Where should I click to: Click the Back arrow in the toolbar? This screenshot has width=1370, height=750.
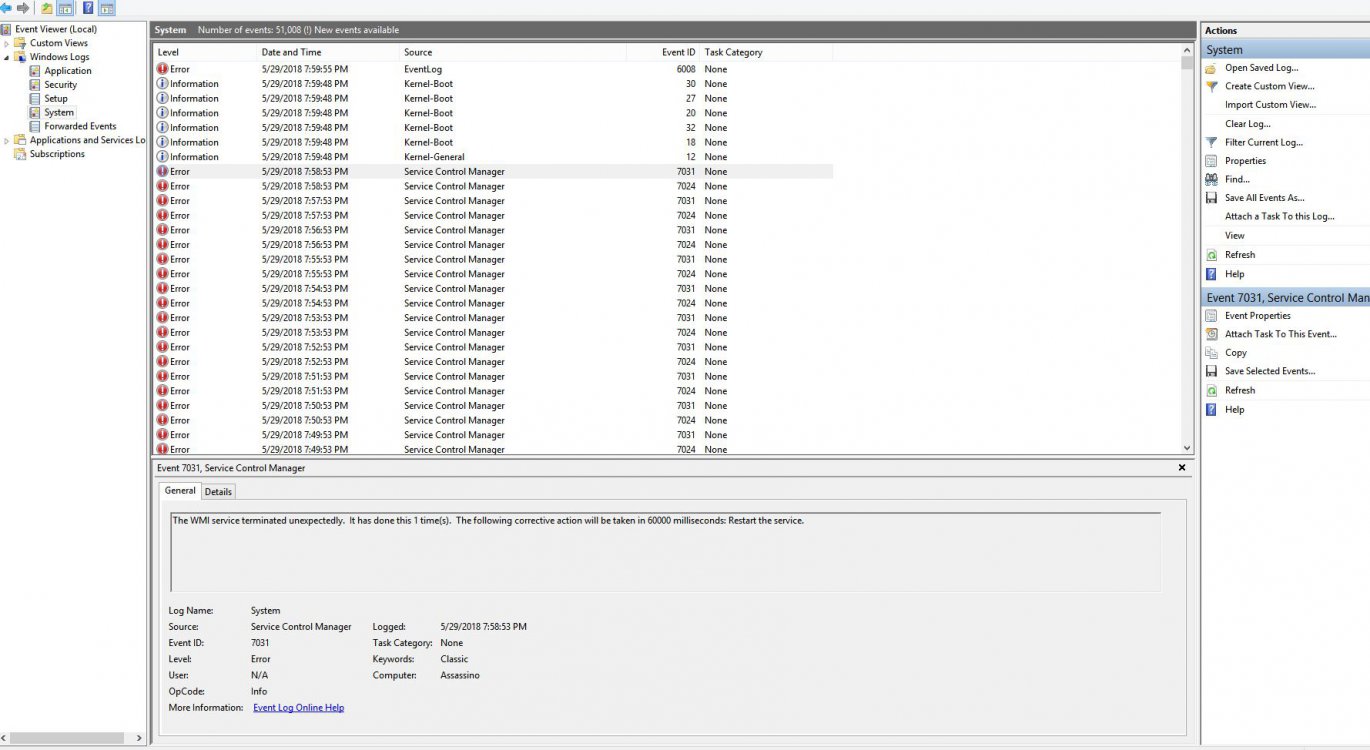(6, 8)
